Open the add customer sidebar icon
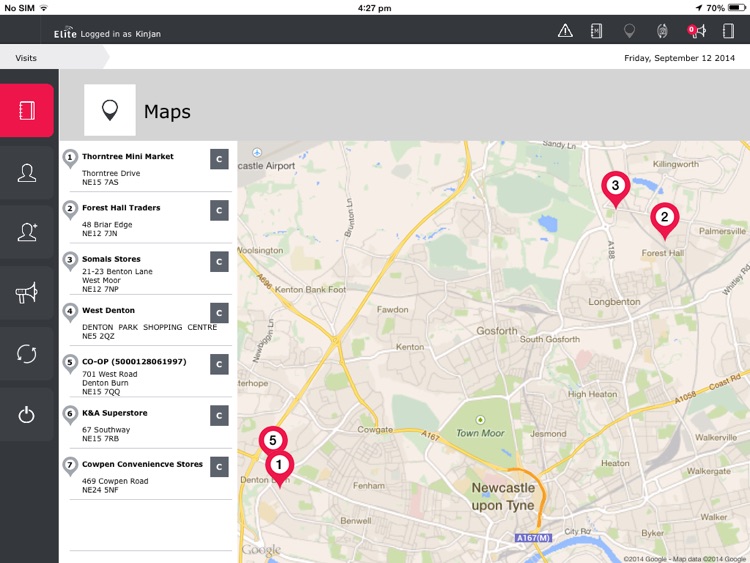750x563 pixels. [27, 232]
